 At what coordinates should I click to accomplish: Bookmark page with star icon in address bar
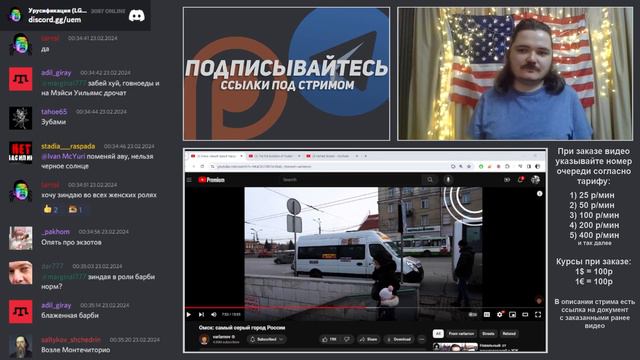click(x=469, y=166)
